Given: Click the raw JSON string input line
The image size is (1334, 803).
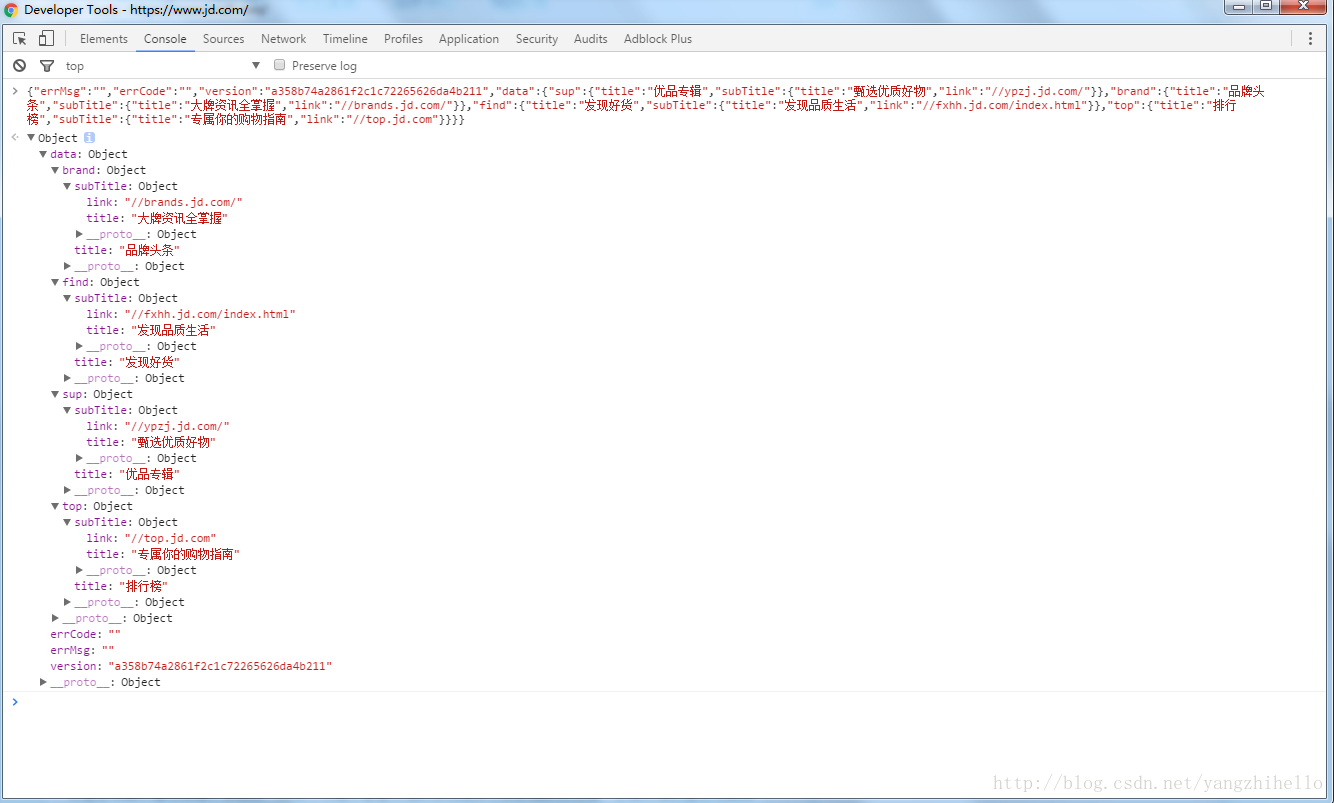Looking at the screenshot, I should click(646, 105).
